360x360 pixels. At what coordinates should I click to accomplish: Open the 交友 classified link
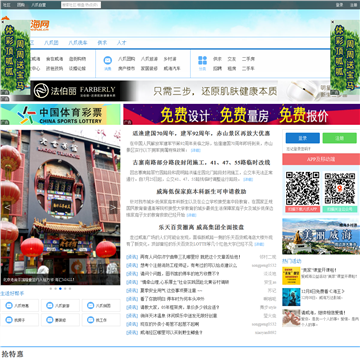[232, 59]
